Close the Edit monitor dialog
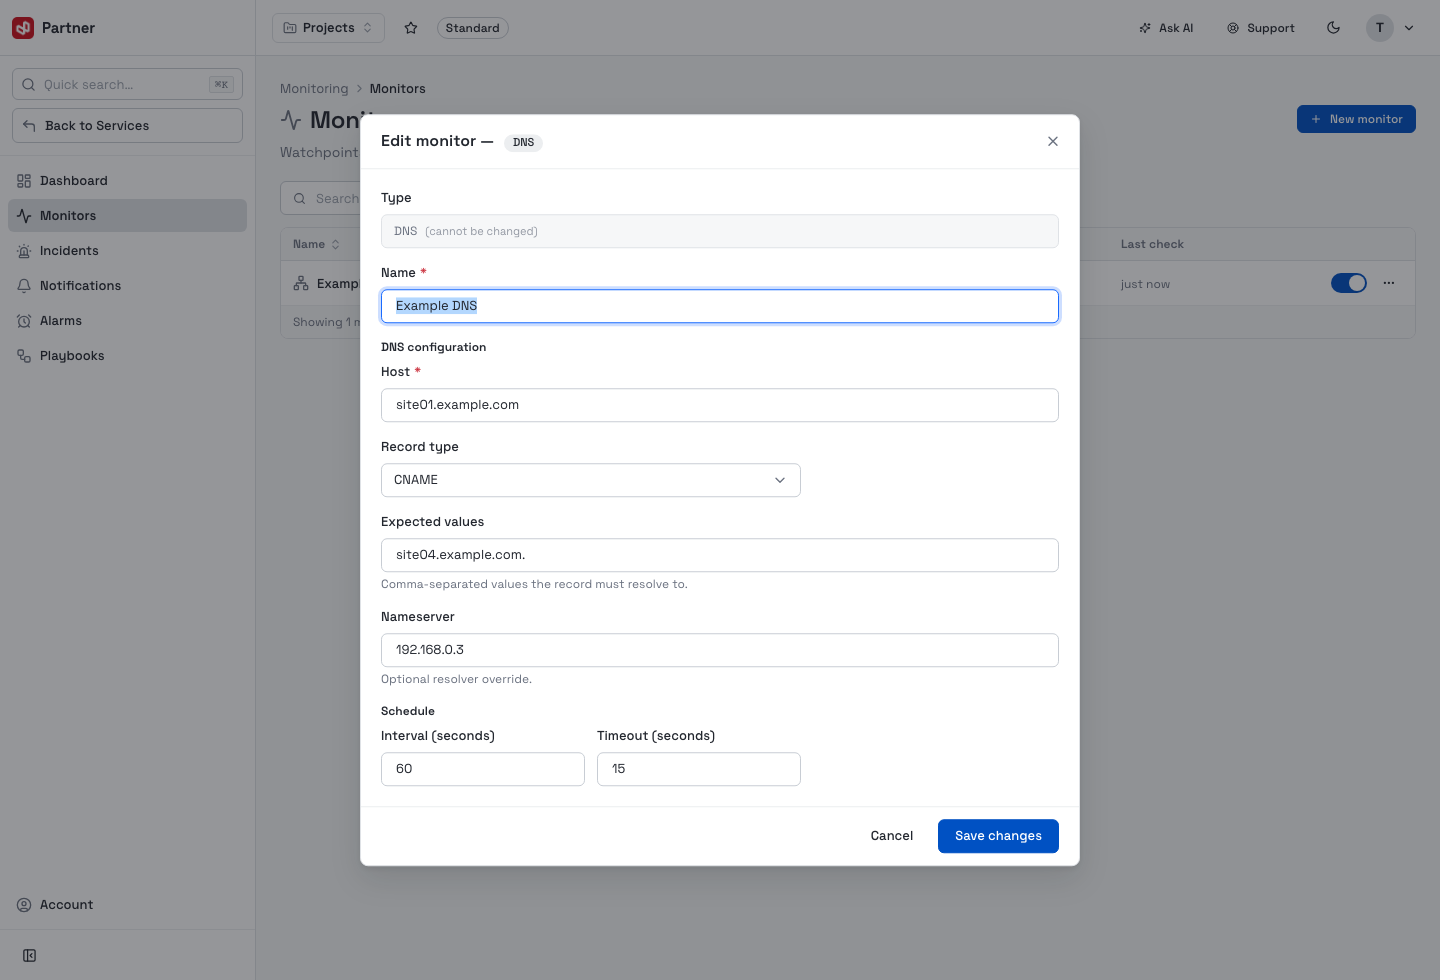Screen dimensions: 1440x980 tap(1053, 141)
